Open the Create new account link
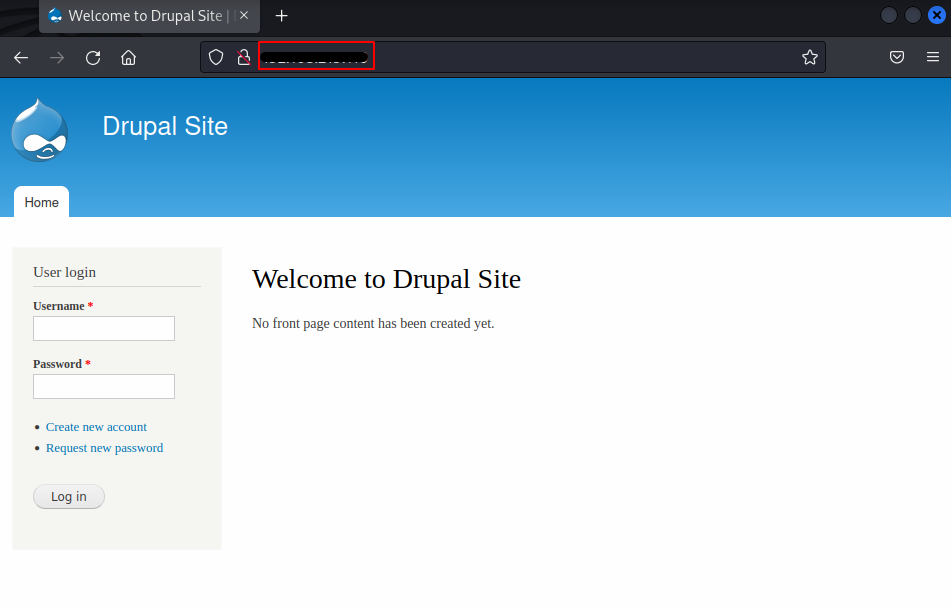The height and width of the screenshot is (607, 951). 96,427
